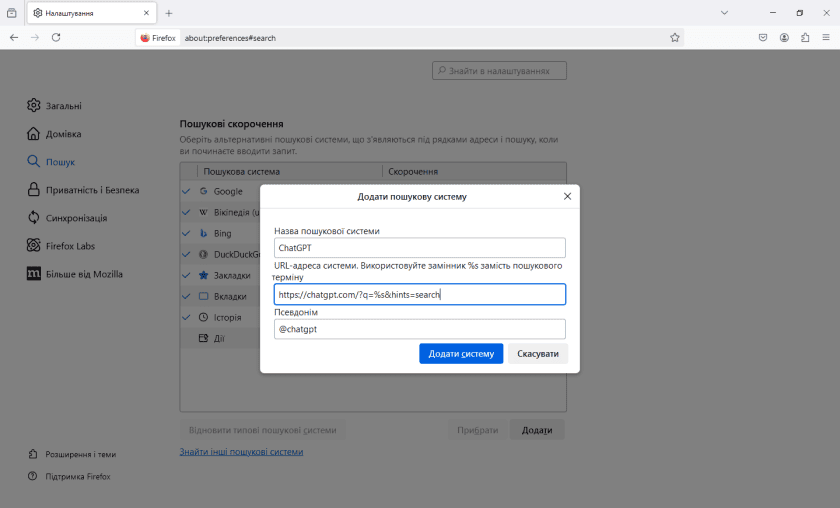Bookmark this page with the star icon

pos(674,38)
